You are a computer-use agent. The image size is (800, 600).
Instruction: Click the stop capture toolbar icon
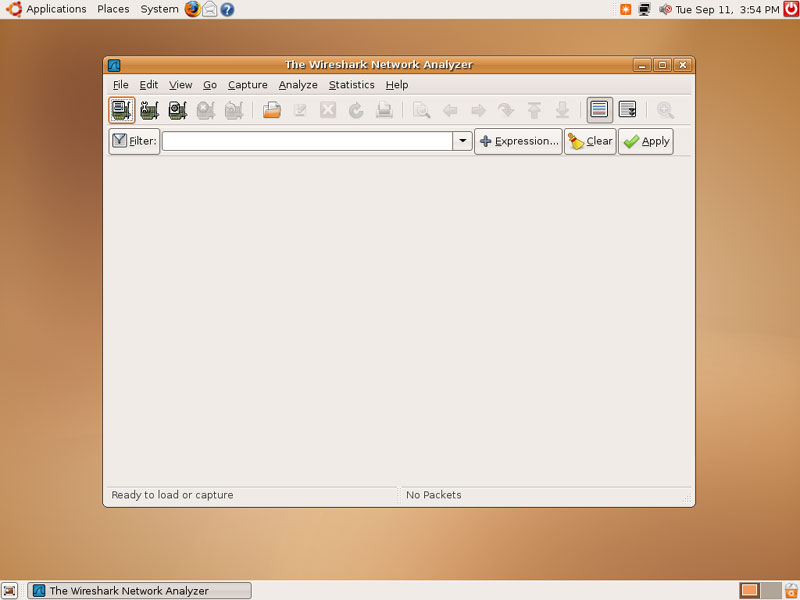[206, 110]
